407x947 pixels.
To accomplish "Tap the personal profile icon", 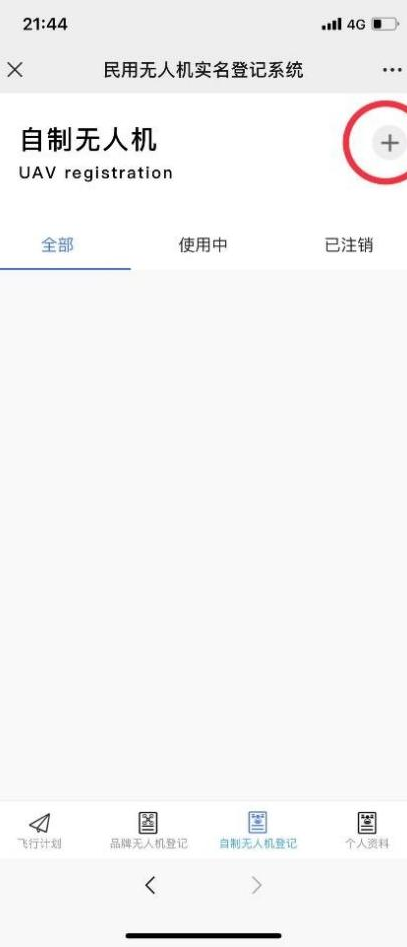I will point(367,823).
